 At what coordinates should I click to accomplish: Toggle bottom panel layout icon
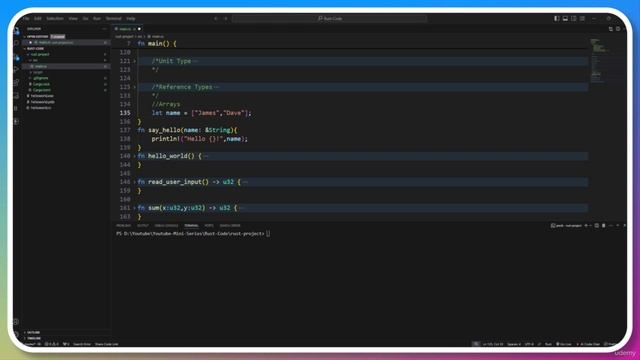[565, 18]
